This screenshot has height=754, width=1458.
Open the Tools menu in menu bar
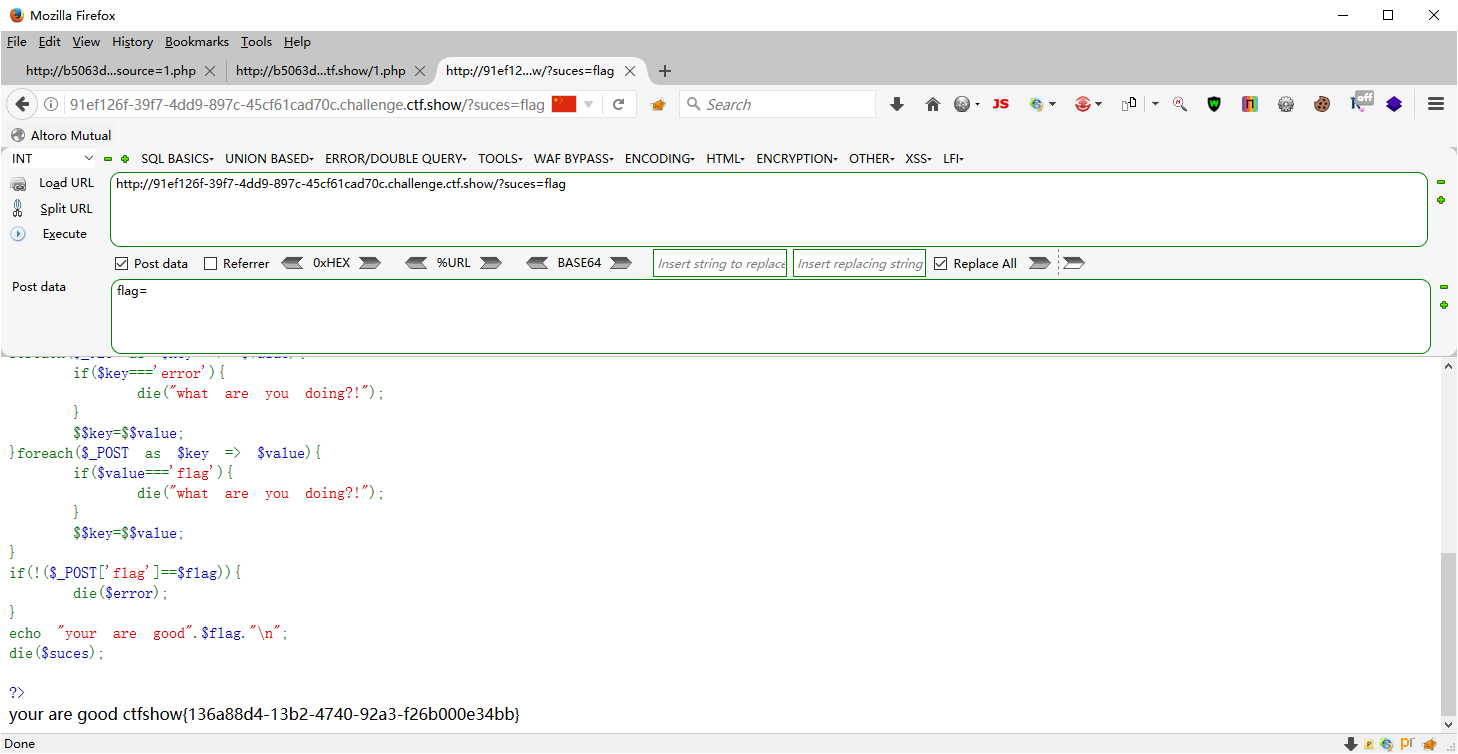pos(256,42)
